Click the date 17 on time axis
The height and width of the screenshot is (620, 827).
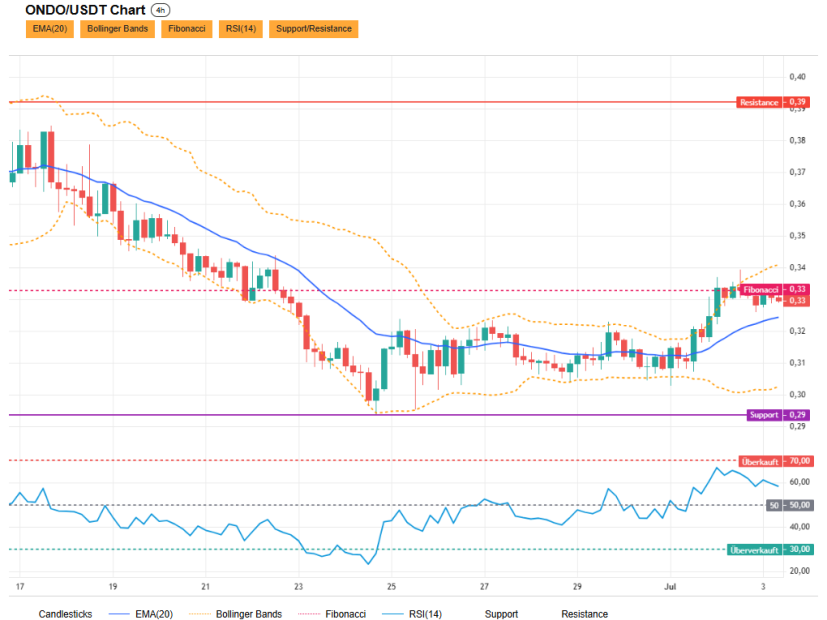(20, 586)
